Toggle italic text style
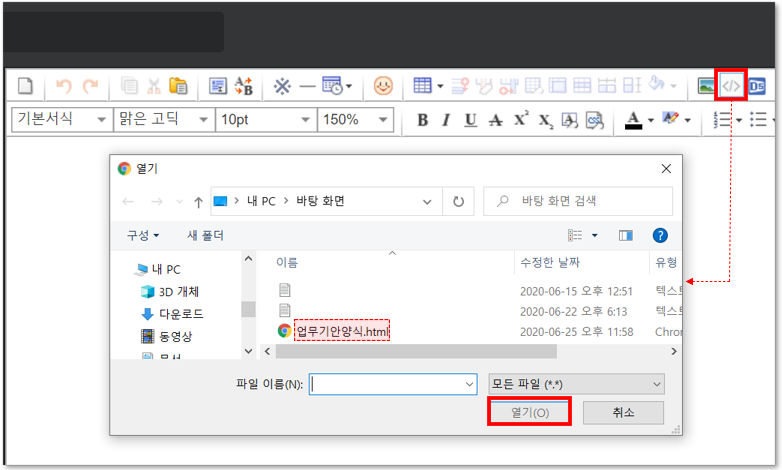The image size is (782, 470). (445, 120)
